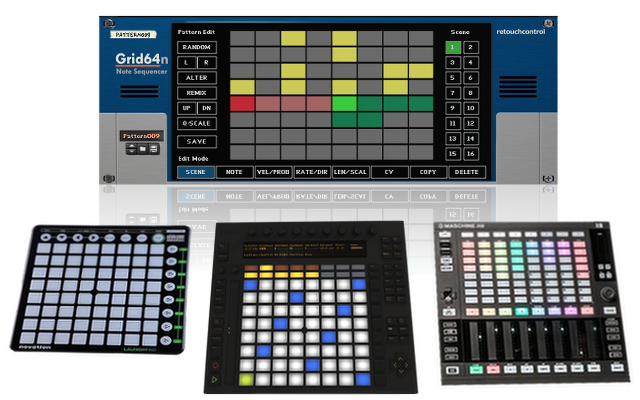This screenshot has height=400, width=640.
Task: Shift pattern left with L button
Action: pyautogui.click(x=187, y=62)
